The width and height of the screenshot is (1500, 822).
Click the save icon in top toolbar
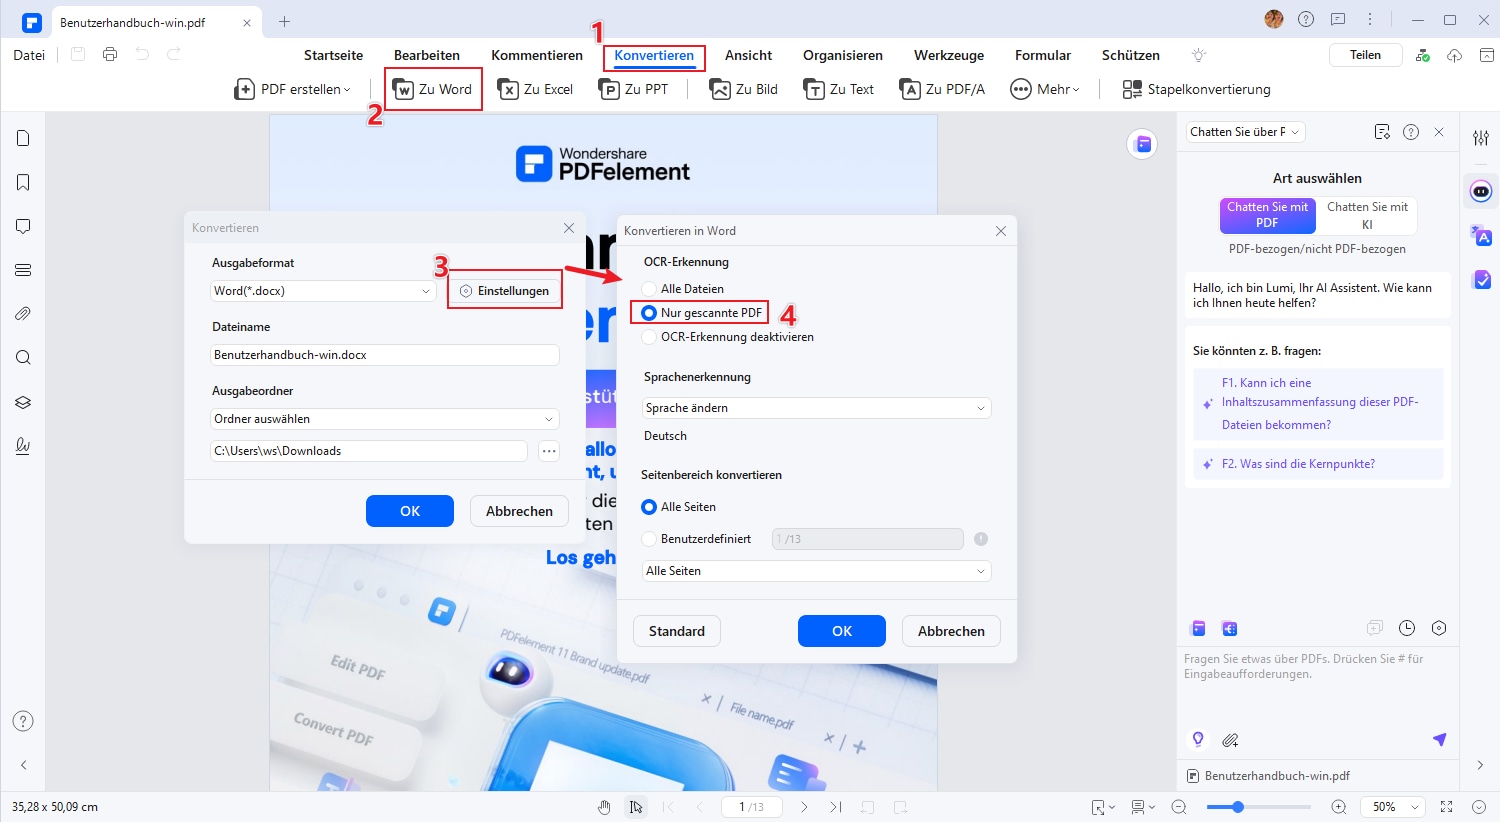[78, 55]
